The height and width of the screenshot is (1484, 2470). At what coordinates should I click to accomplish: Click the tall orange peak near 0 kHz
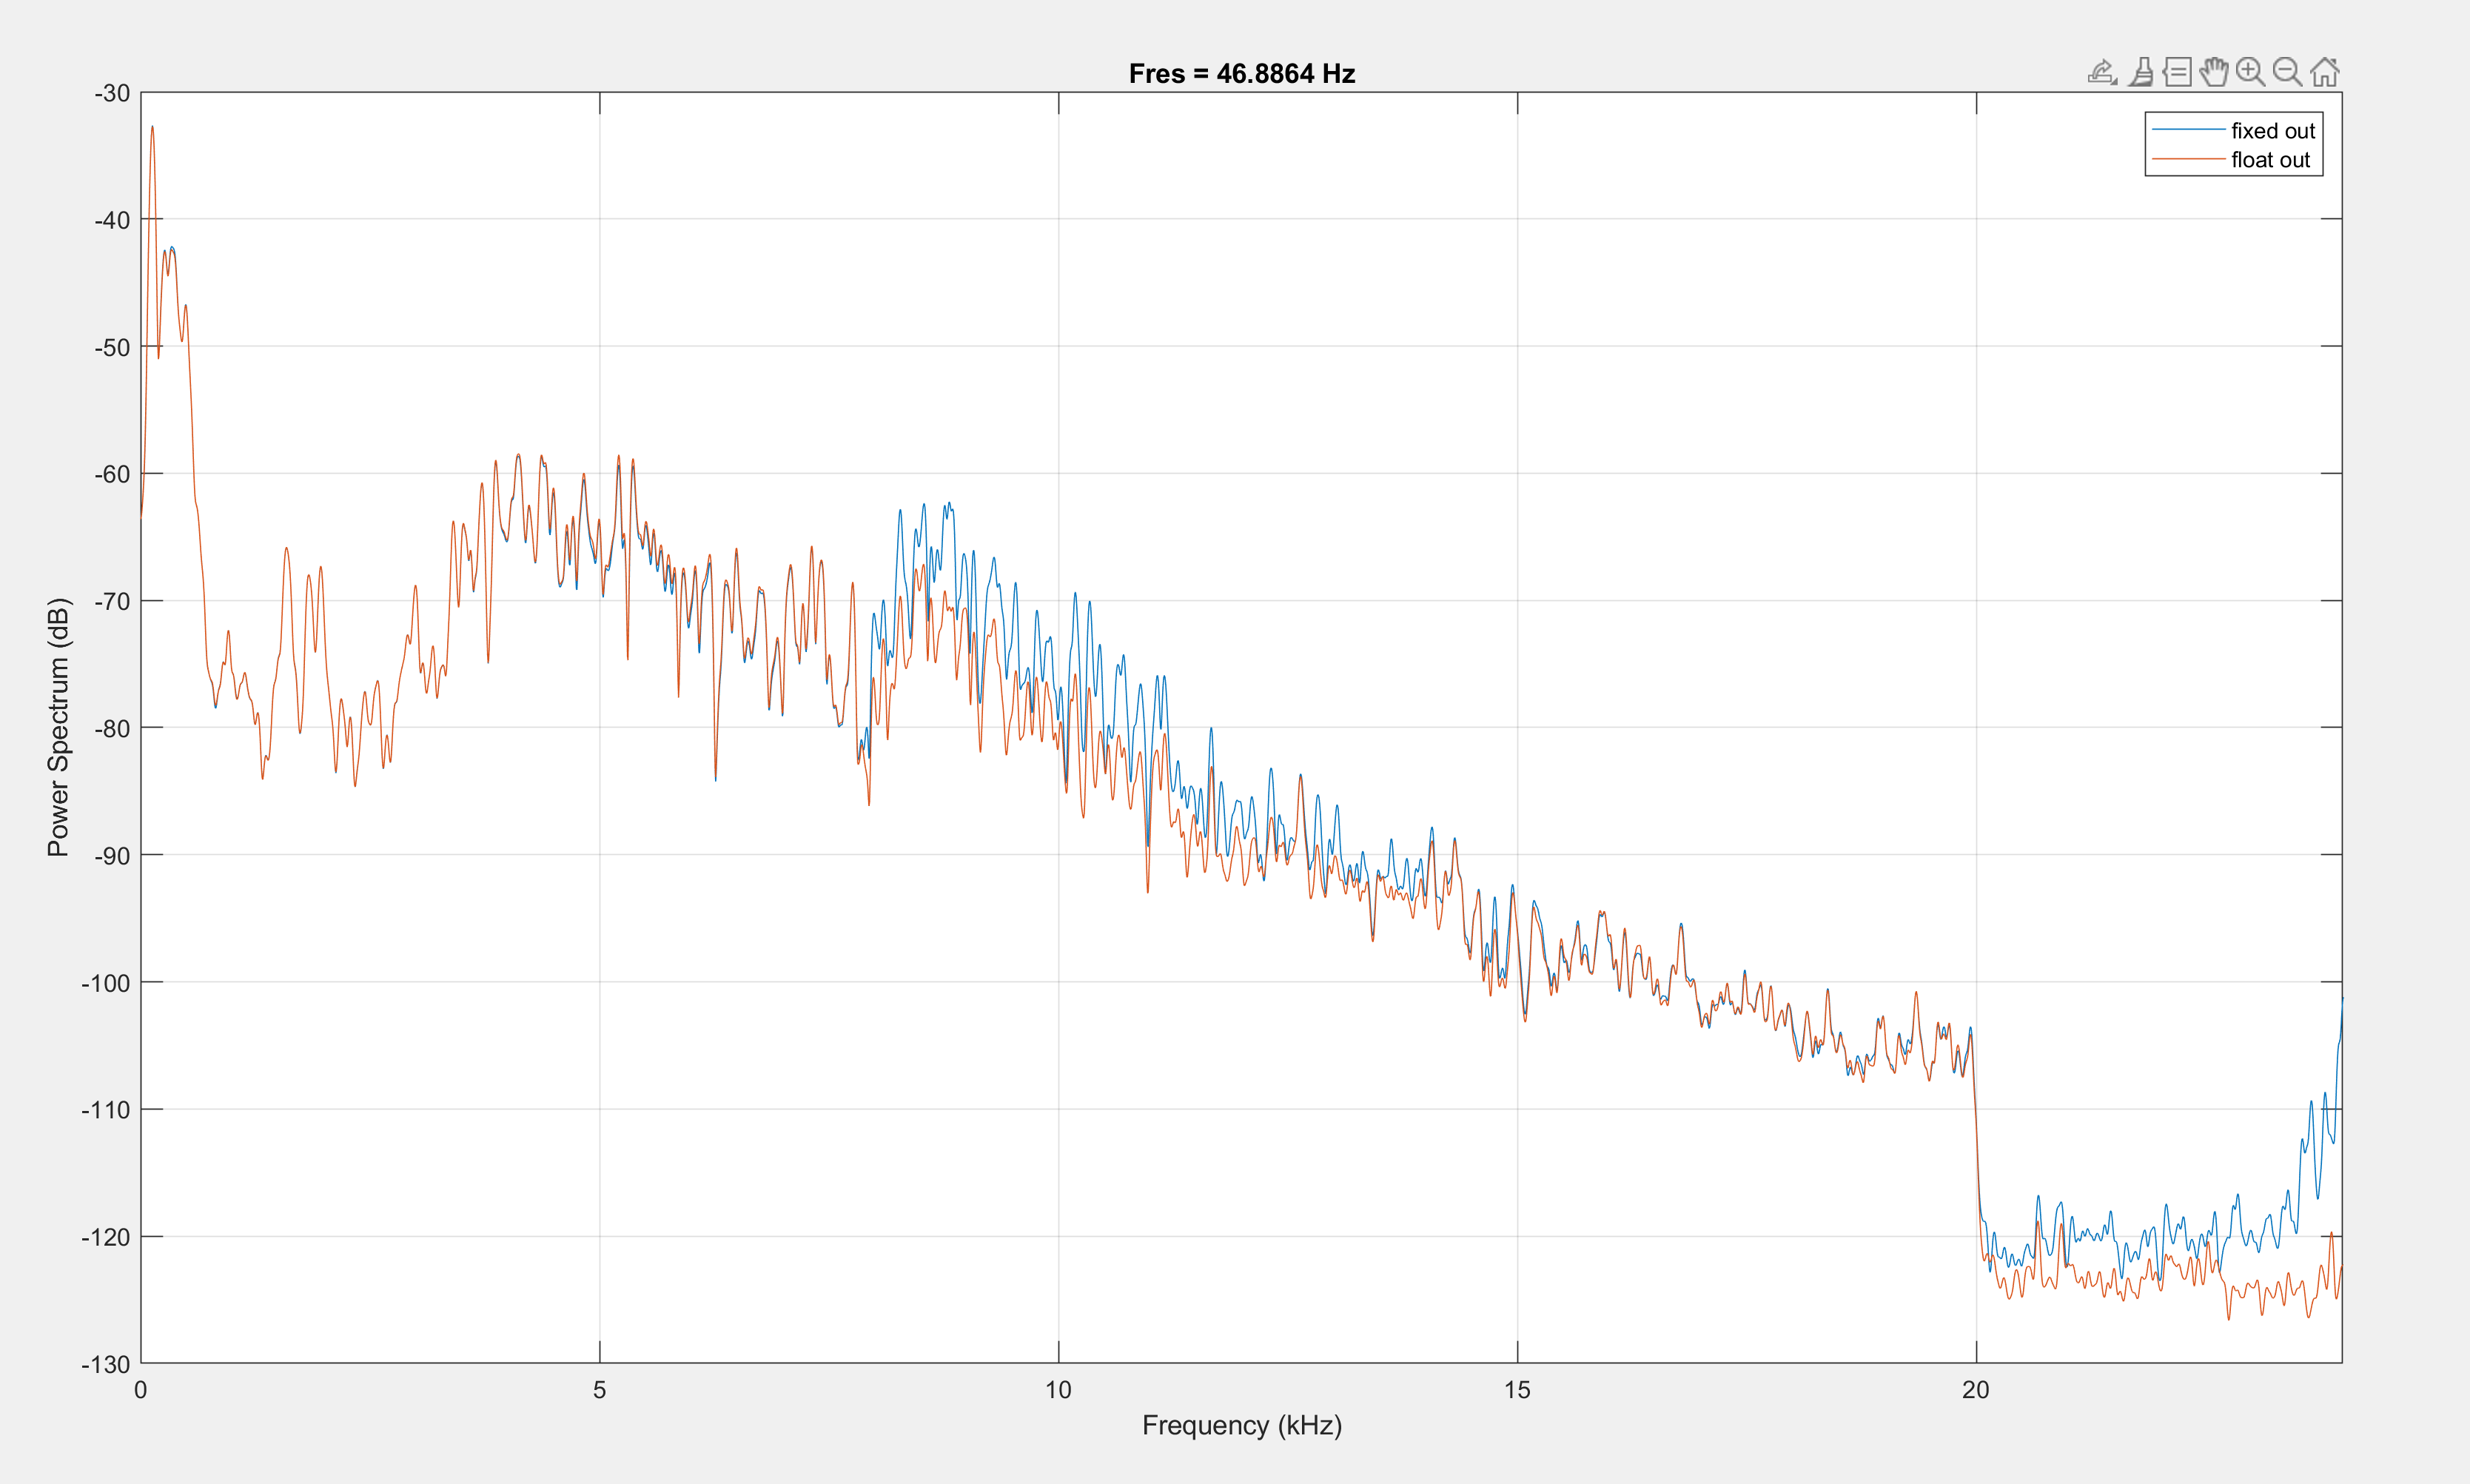[152, 130]
